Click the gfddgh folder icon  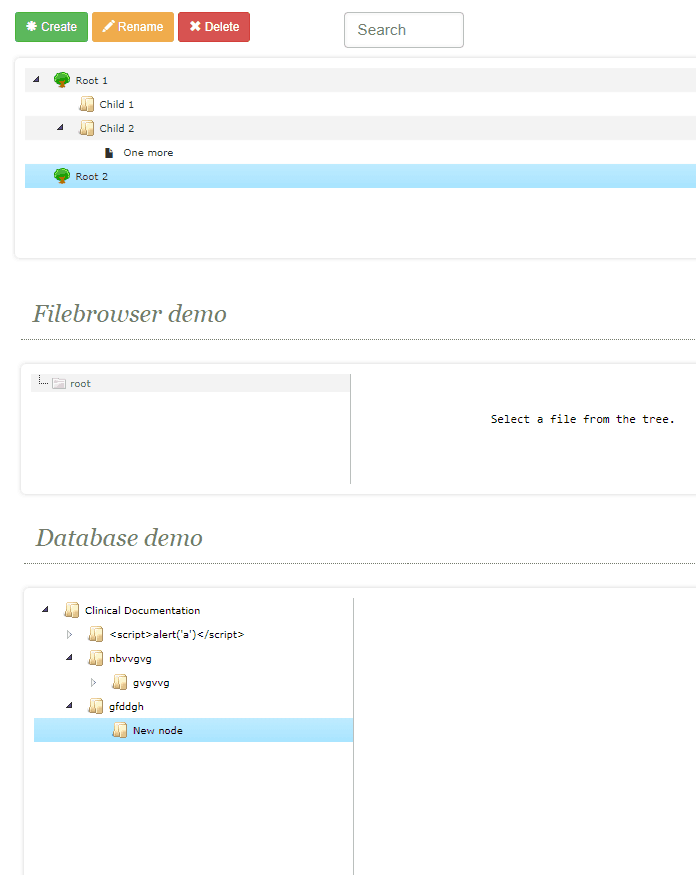(x=95, y=706)
